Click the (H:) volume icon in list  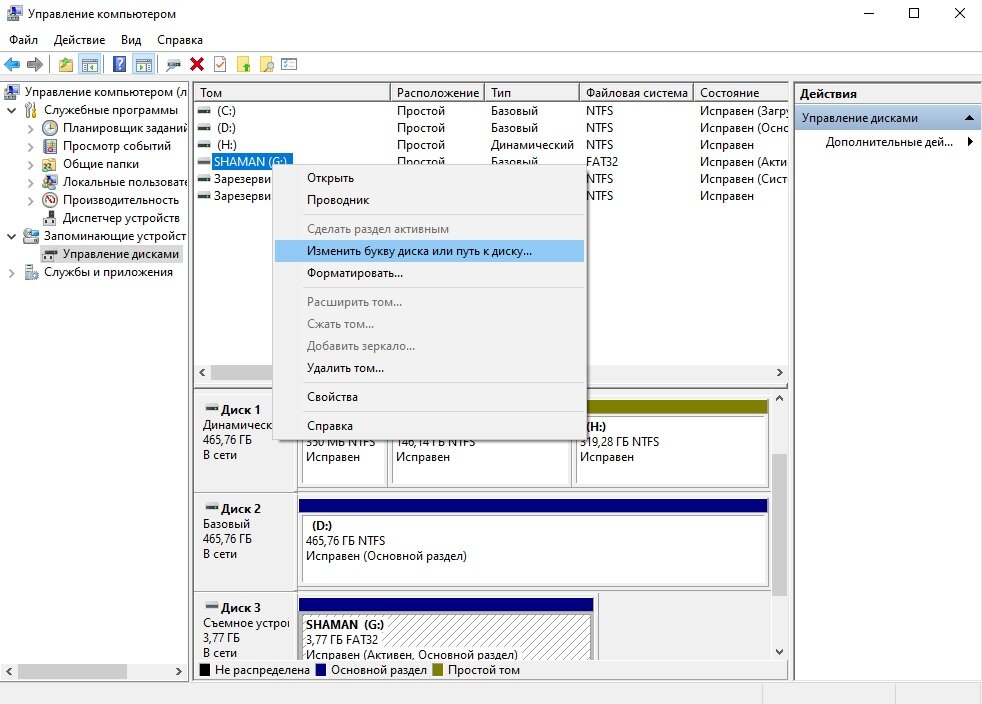click(204, 145)
